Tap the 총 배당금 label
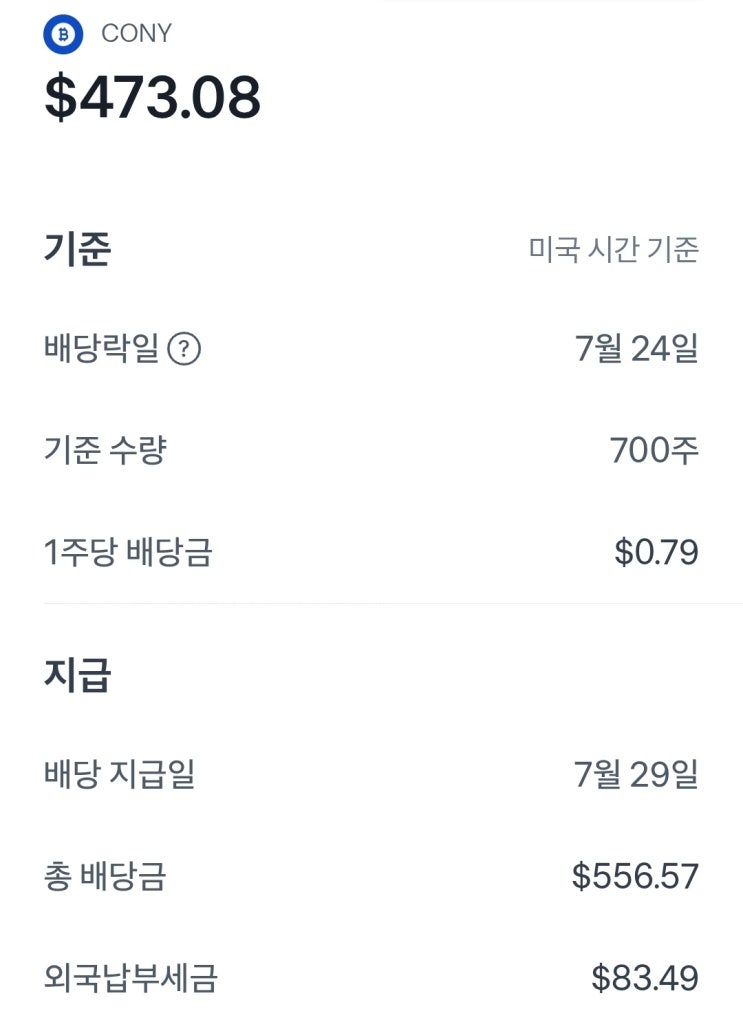The image size is (743, 1031). [x=105, y=877]
